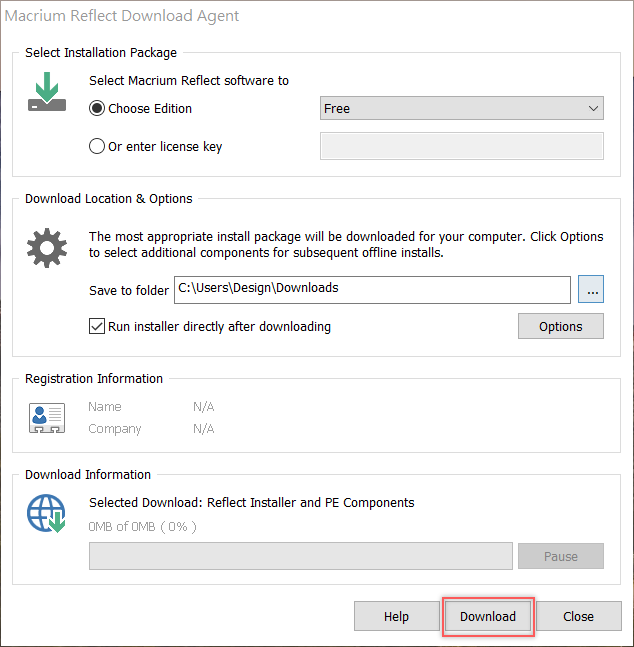Click the Save to folder path field
The height and width of the screenshot is (647, 634).
pos(372,289)
